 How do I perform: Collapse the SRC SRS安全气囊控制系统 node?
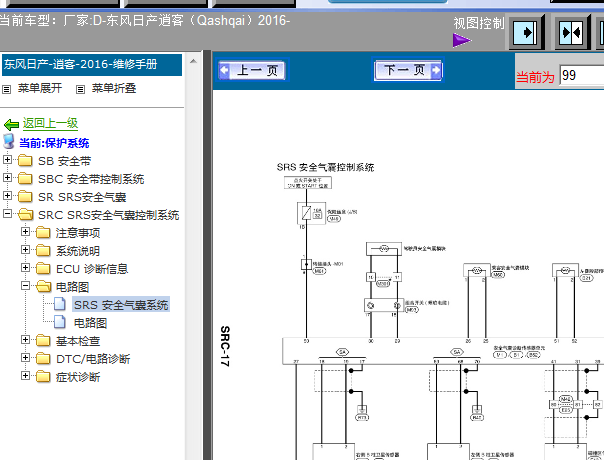coord(7,213)
